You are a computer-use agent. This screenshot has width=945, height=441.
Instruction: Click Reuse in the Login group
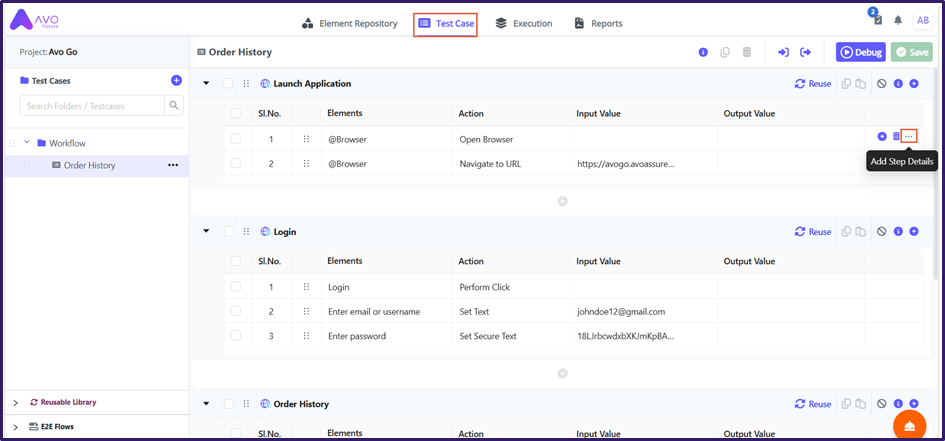[813, 232]
